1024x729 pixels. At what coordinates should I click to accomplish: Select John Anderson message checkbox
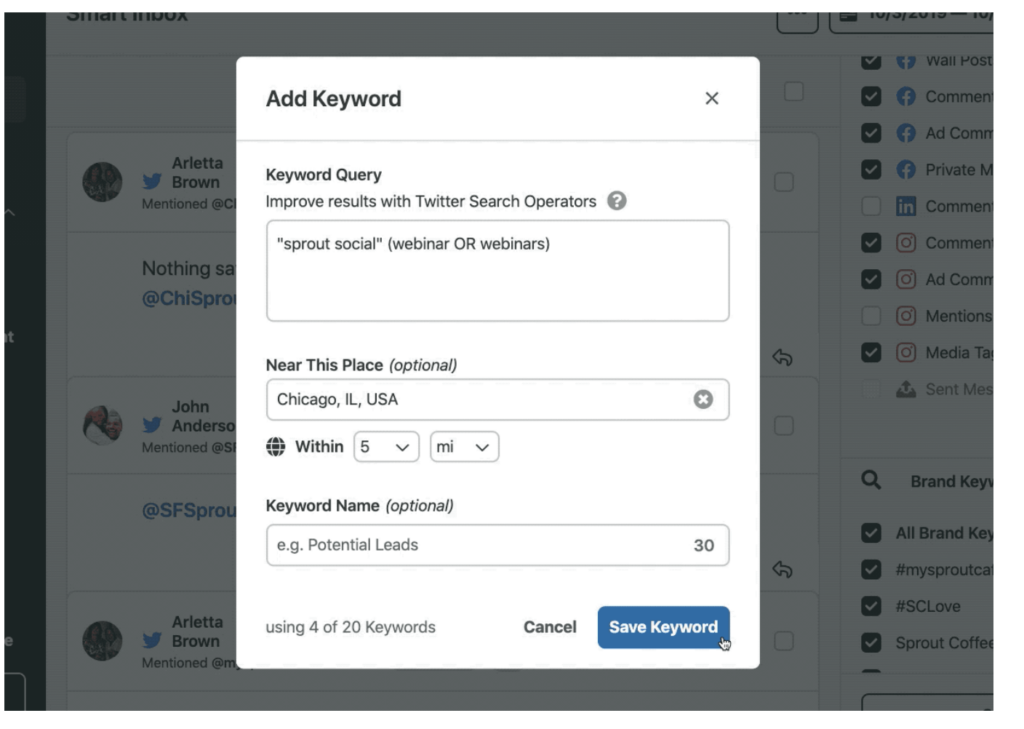[784, 426]
